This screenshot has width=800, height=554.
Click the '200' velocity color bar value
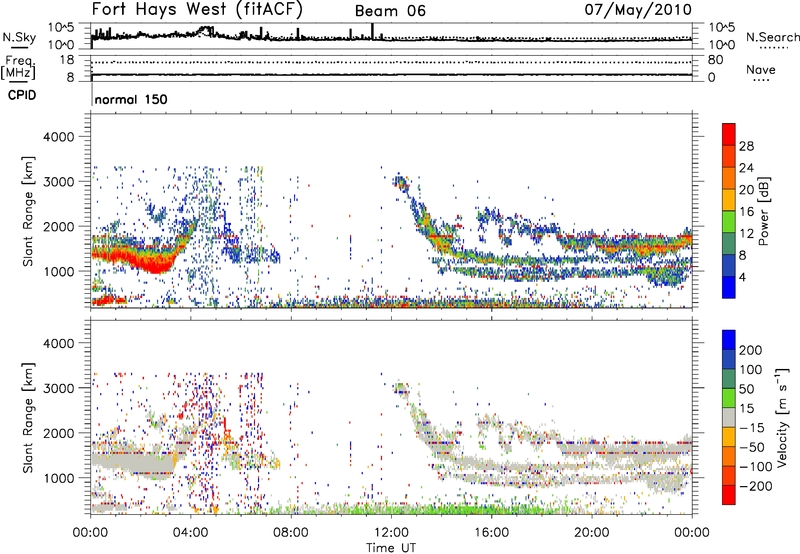click(751, 350)
